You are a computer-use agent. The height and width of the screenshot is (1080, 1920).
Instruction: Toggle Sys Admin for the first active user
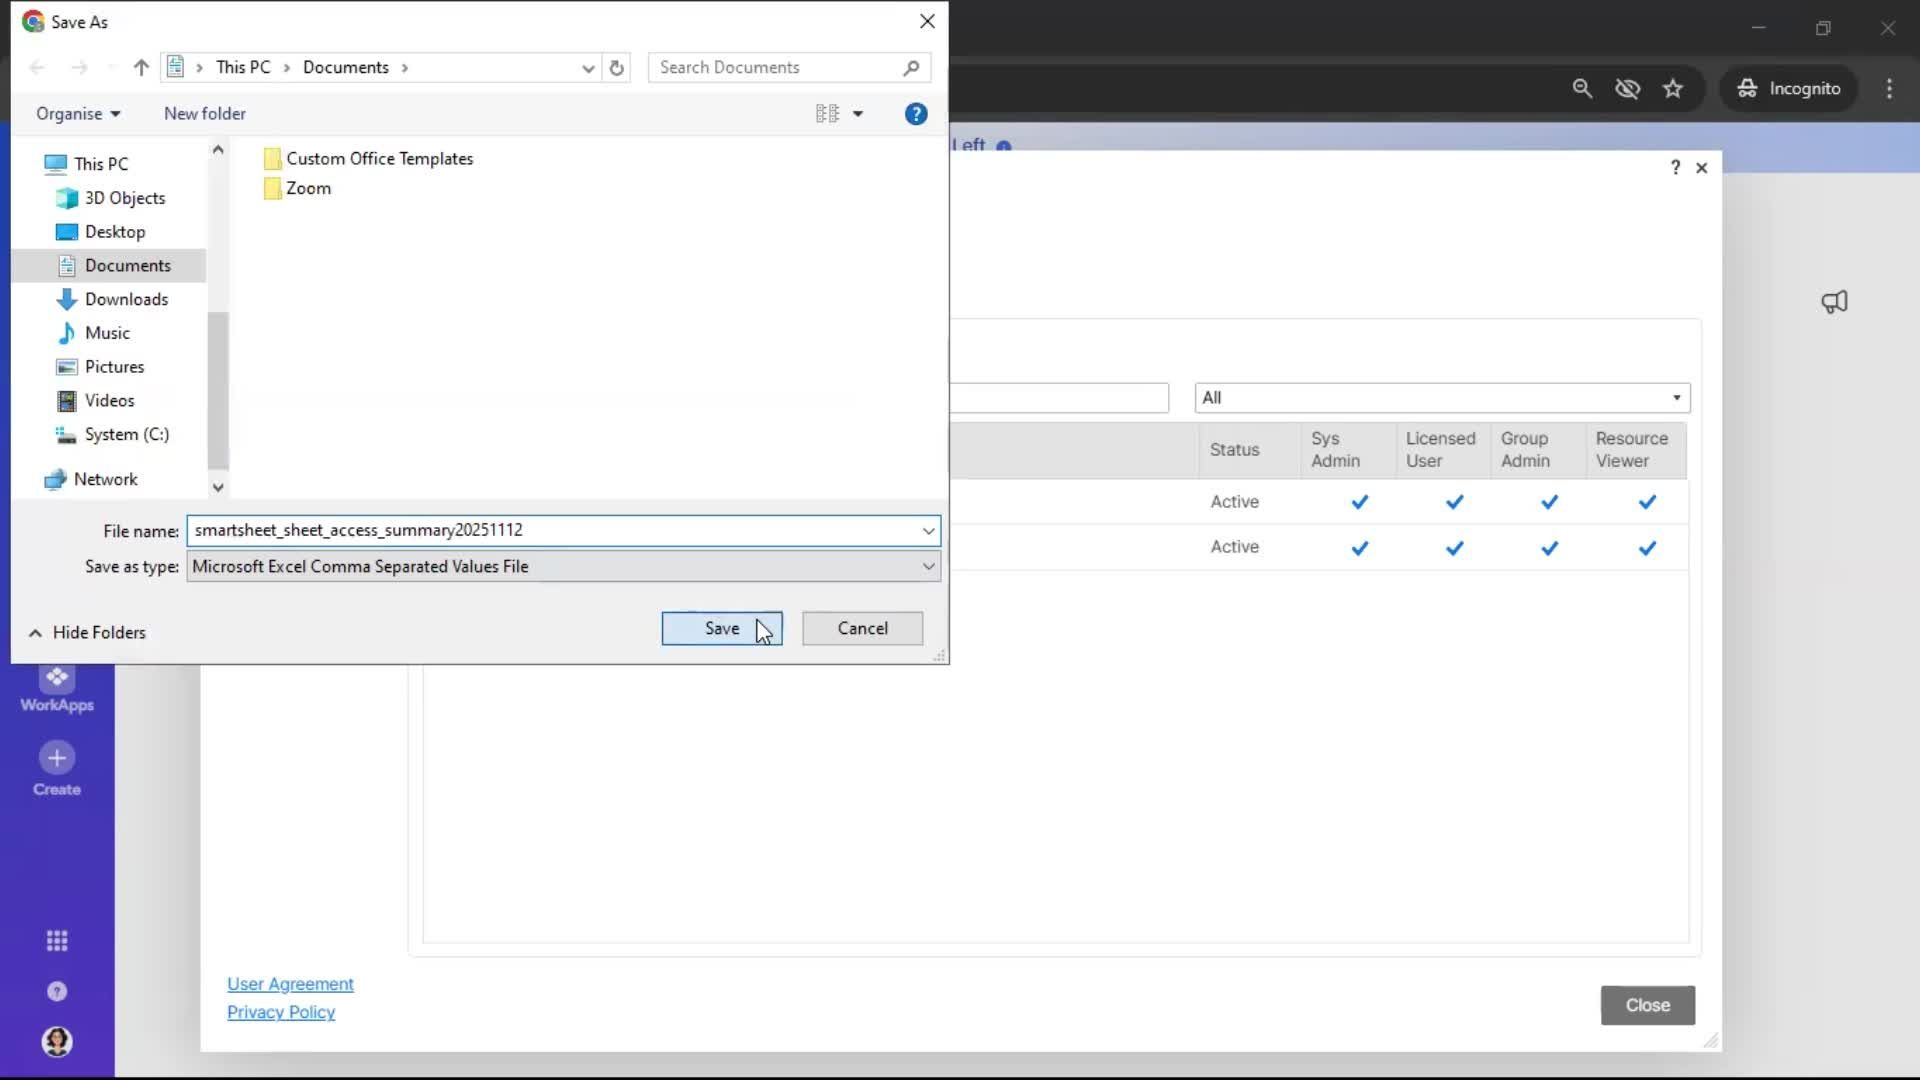(x=1360, y=502)
